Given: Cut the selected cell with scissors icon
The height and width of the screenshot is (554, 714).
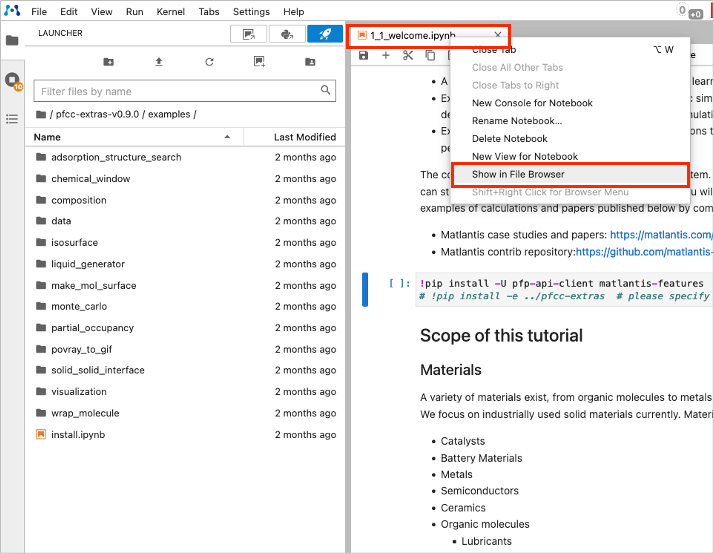Looking at the screenshot, I should [x=408, y=55].
